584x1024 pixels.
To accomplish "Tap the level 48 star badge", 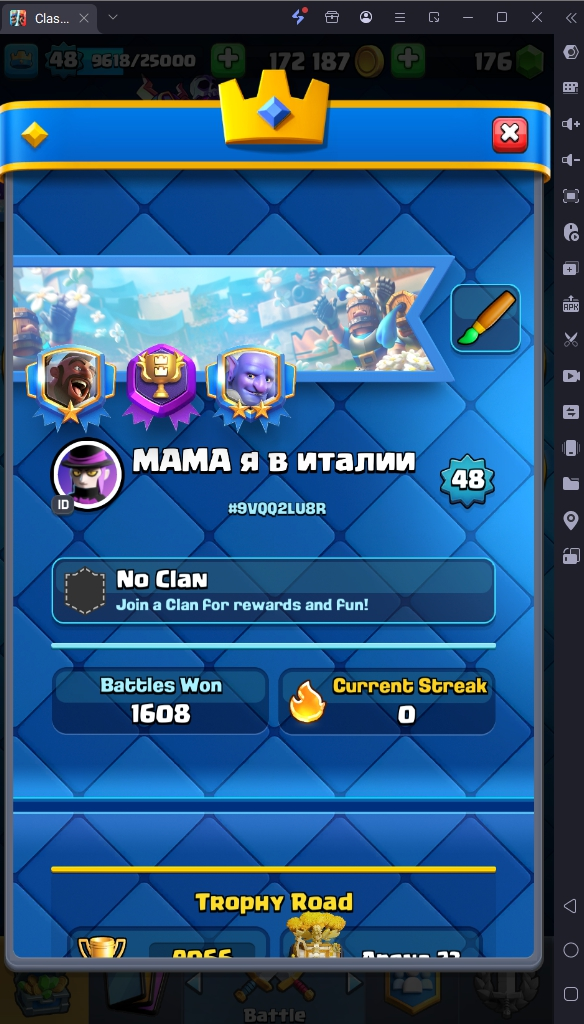I will coord(467,480).
